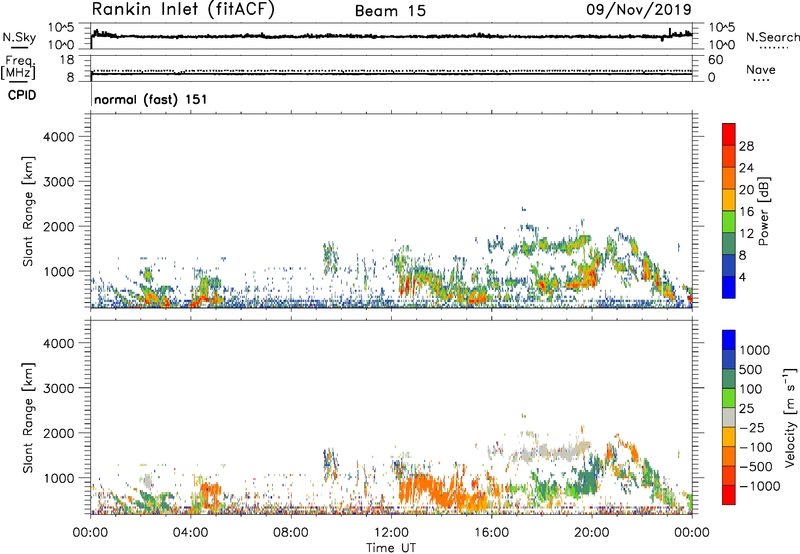
Task: Click the '18' frequency axis tick
Action: click(66, 60)
